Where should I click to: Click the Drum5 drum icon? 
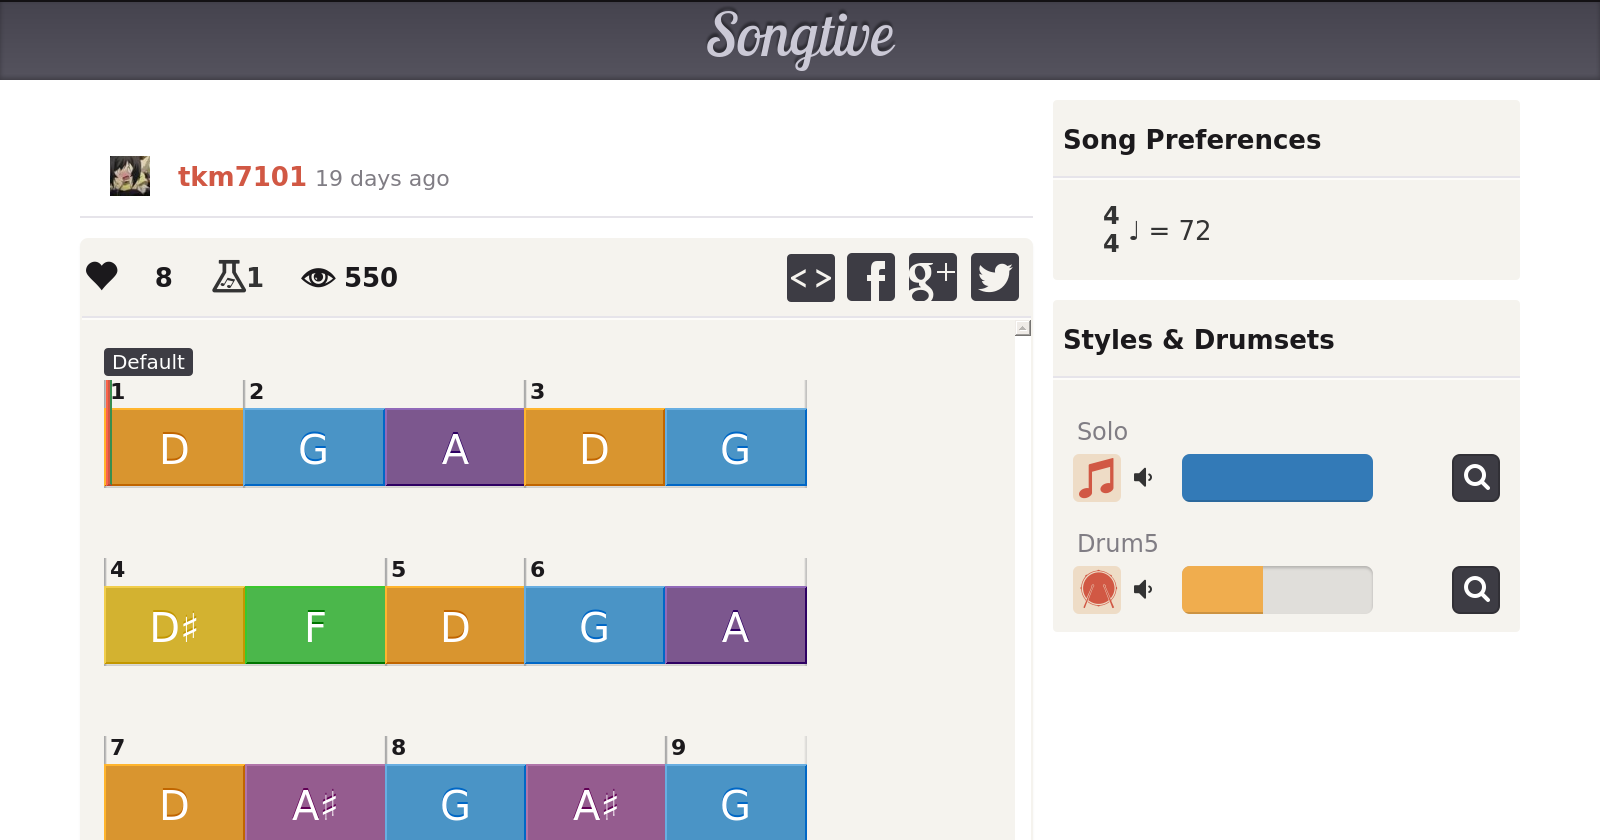coord(1097,590)
